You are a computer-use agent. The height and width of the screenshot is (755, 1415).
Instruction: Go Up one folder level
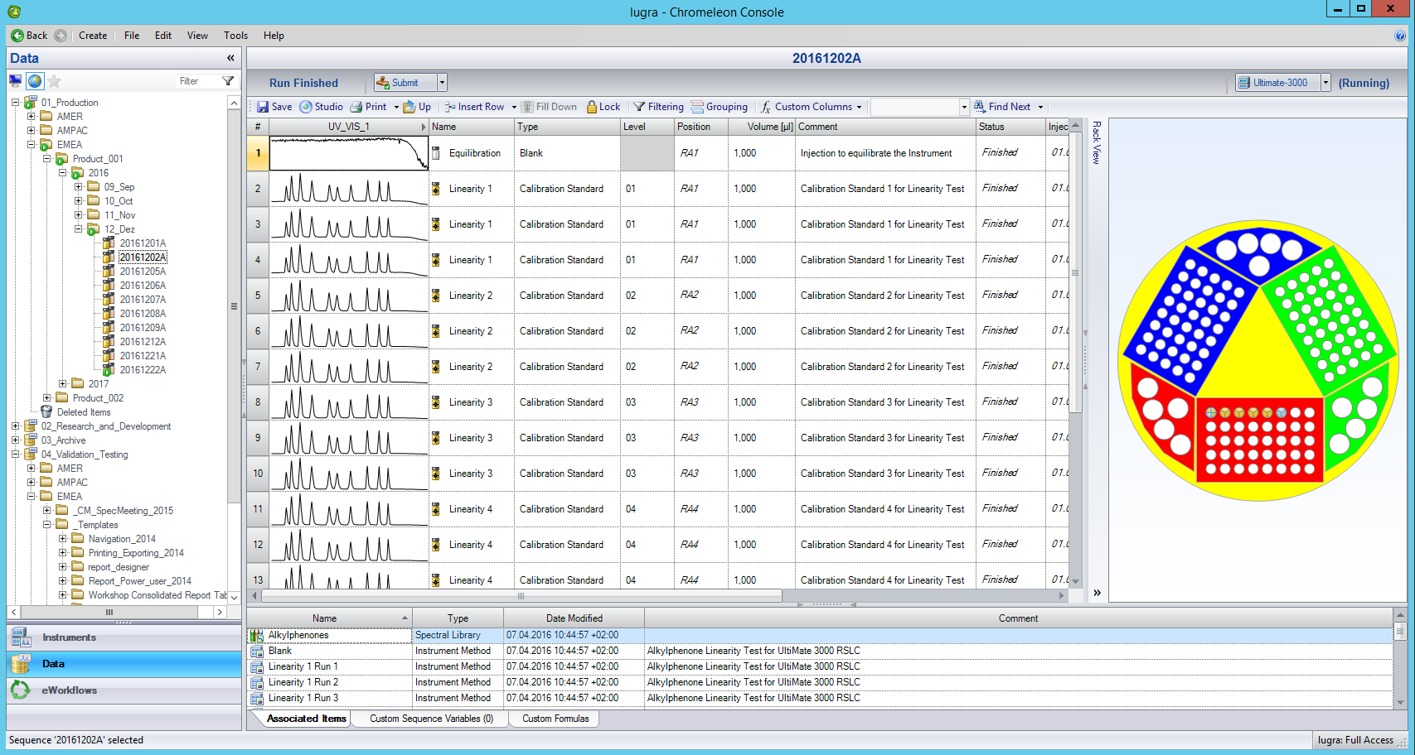417,107
